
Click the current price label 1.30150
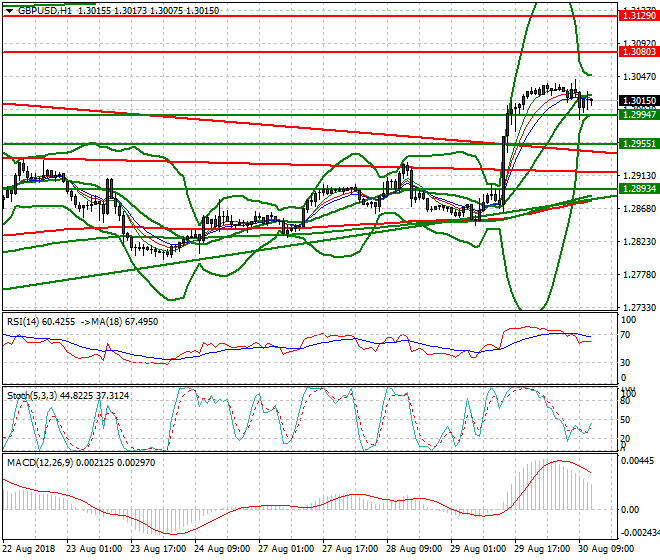point(639,101)
